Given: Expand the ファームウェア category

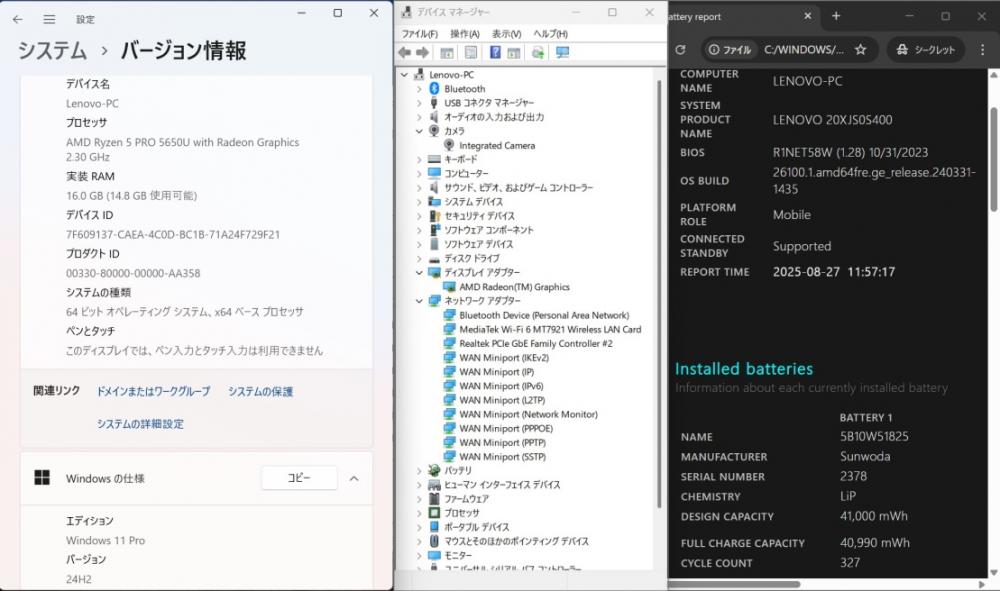Looking at the screenshot, I should [x=419, y=499].
